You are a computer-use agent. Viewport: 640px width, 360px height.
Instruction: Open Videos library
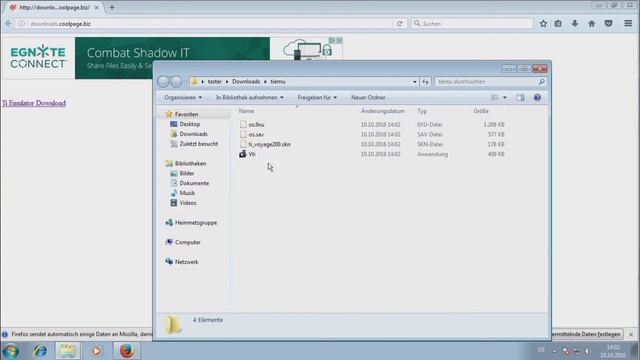tap(188, 203)
